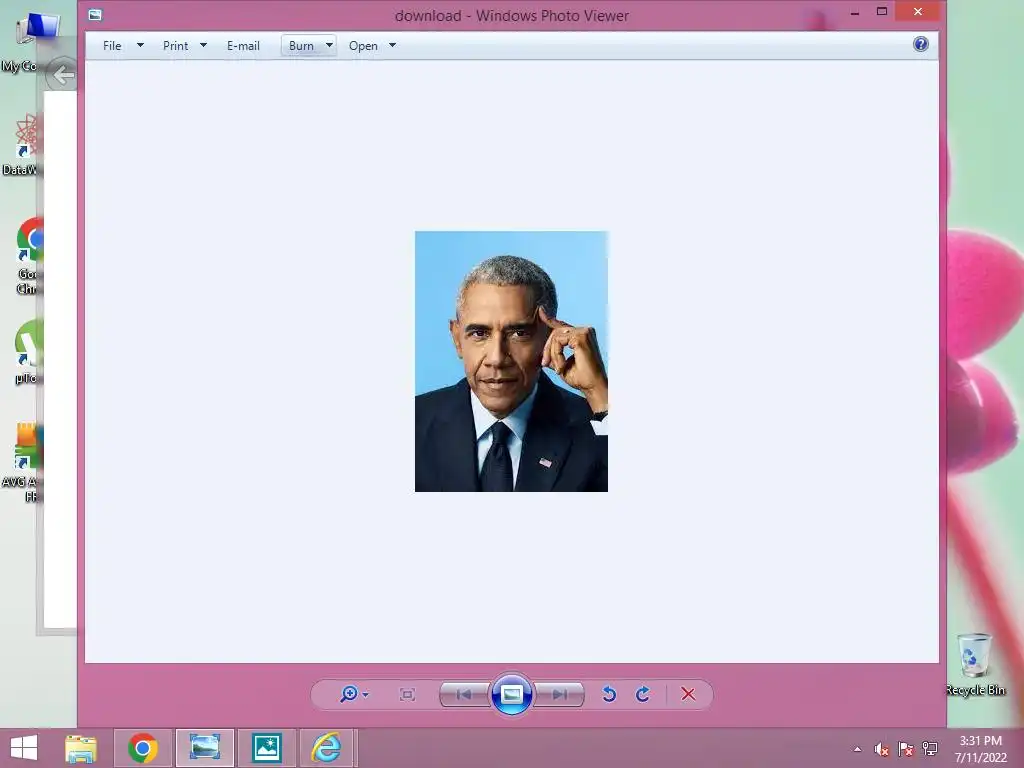Viewport: 1024px width, 768px height.
Task: Open Photo Viewer help icon
Action: tap(921, 44)
